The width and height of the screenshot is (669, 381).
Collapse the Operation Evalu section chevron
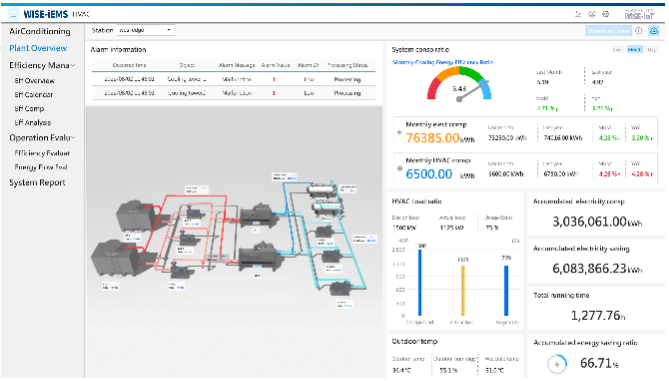tap(73, 138)
